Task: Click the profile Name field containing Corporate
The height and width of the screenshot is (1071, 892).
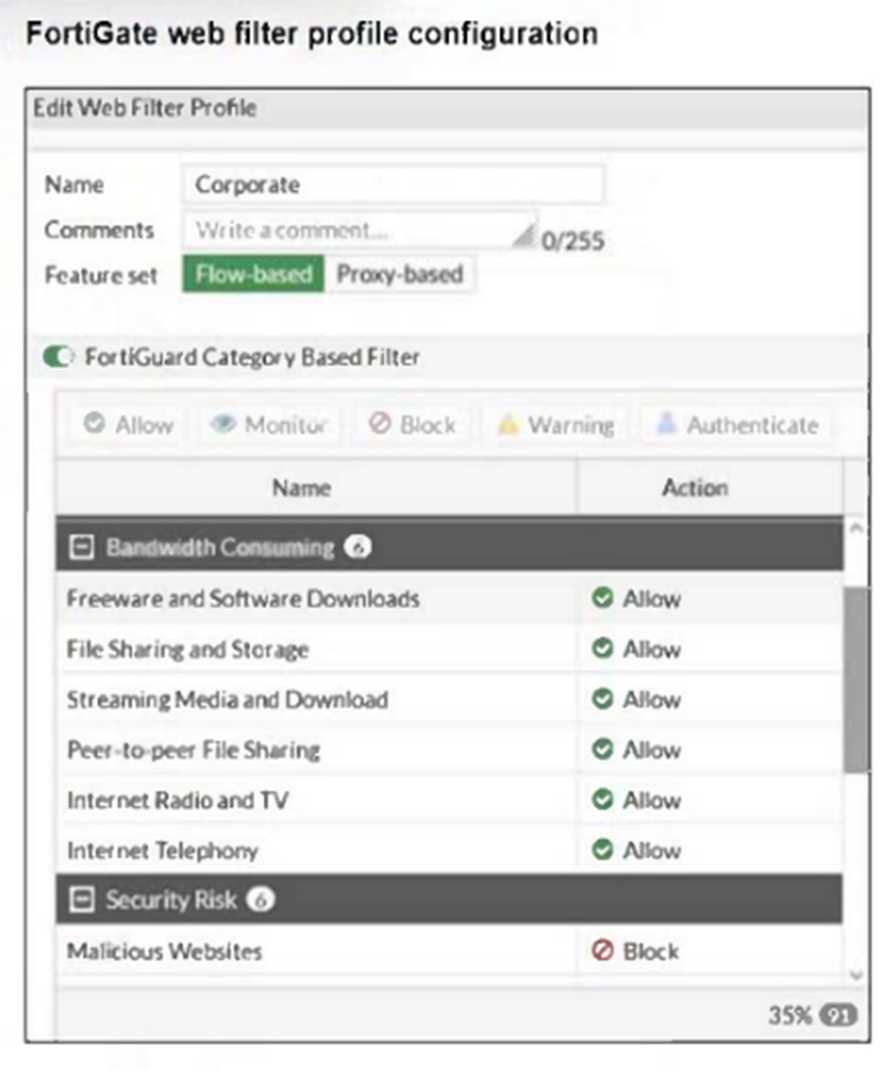Action: [x=393, y=185]
